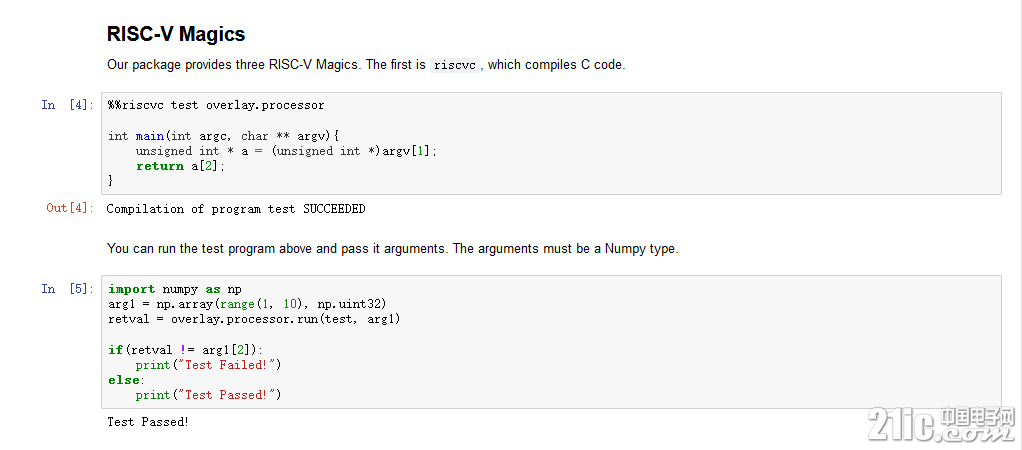Click the %%riscvc test overlay.processor line
This screenshot has width=1022, height=450.
[216, 105]
